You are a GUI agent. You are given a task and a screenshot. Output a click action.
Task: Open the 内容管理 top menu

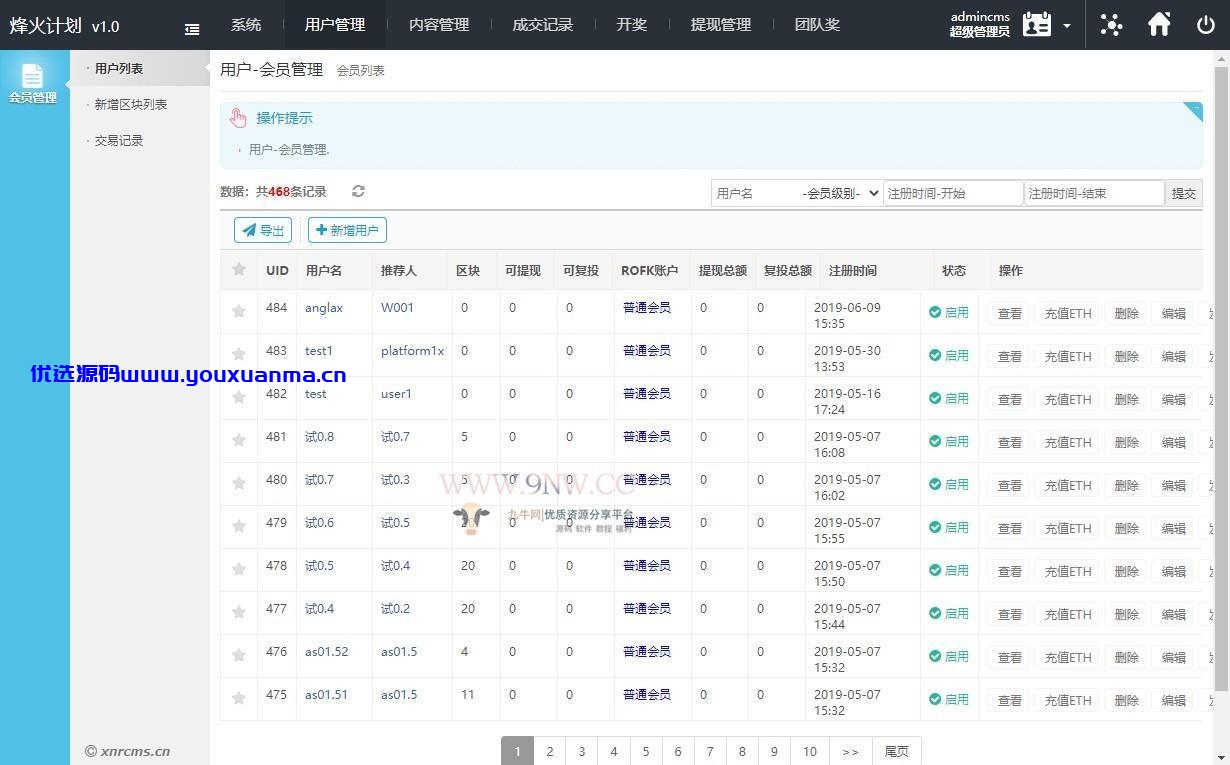tap(439, 25)
